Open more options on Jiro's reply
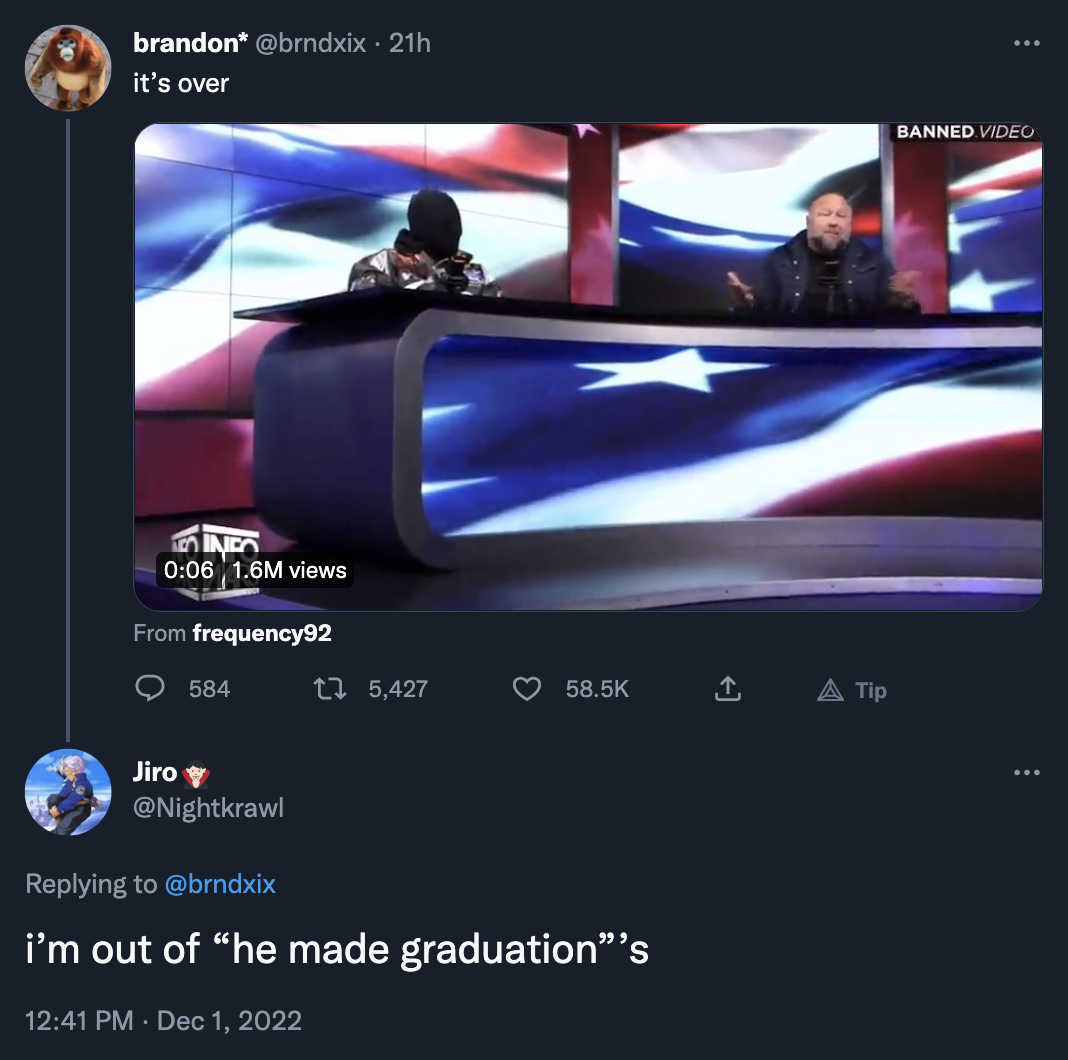The width and height of the screenshot is (1068, 1060). (1025, 770)
